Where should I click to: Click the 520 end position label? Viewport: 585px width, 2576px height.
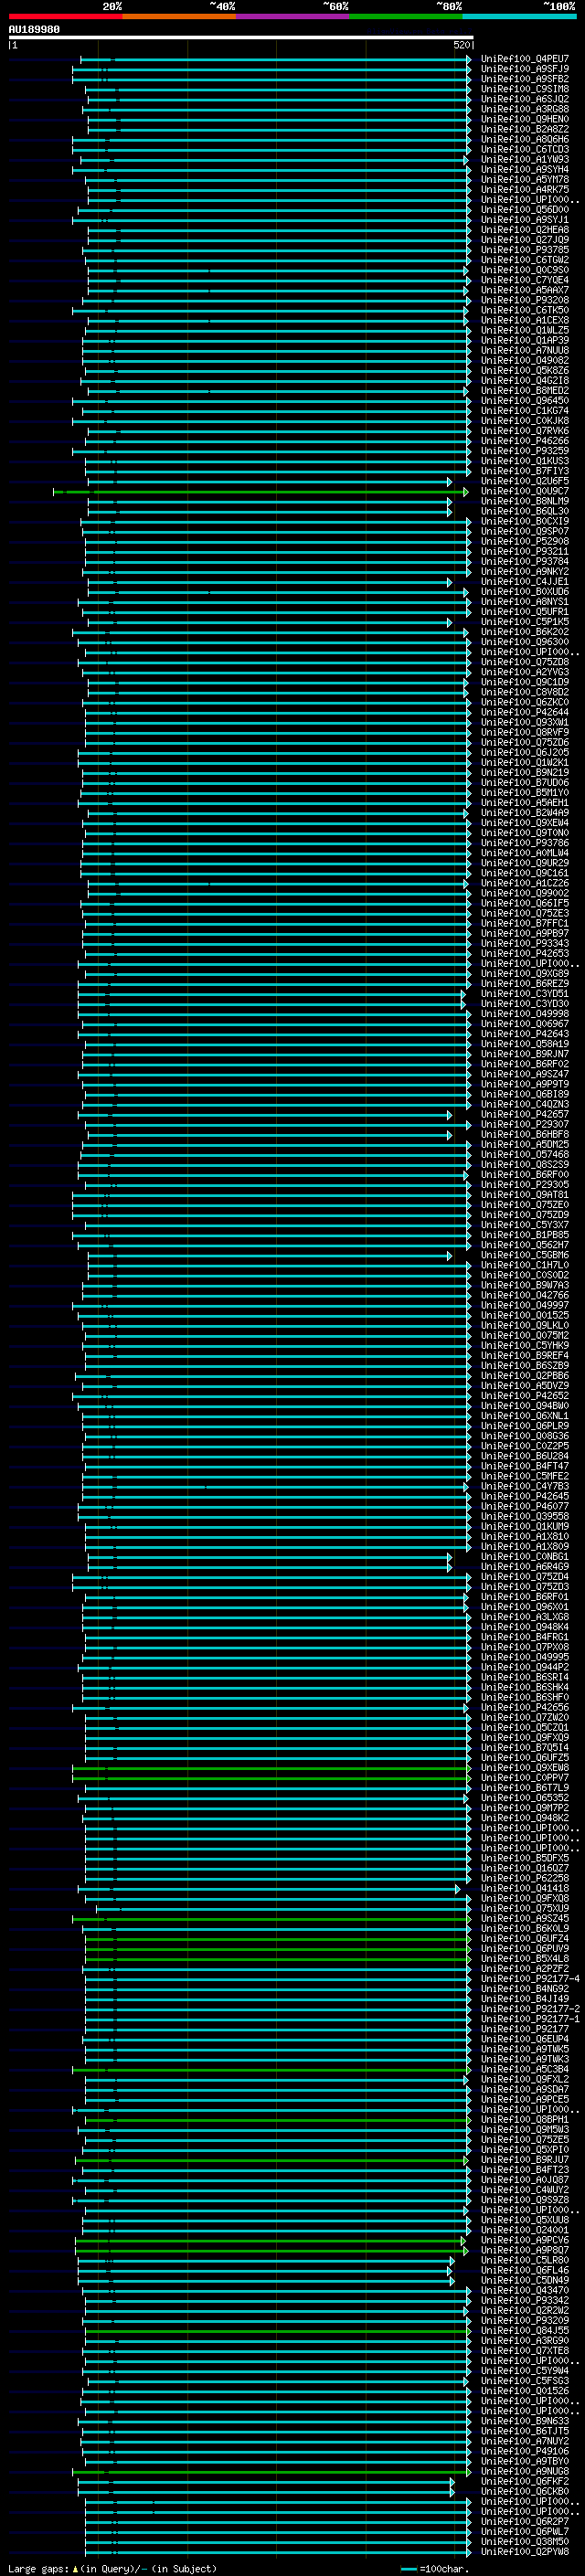462,45
